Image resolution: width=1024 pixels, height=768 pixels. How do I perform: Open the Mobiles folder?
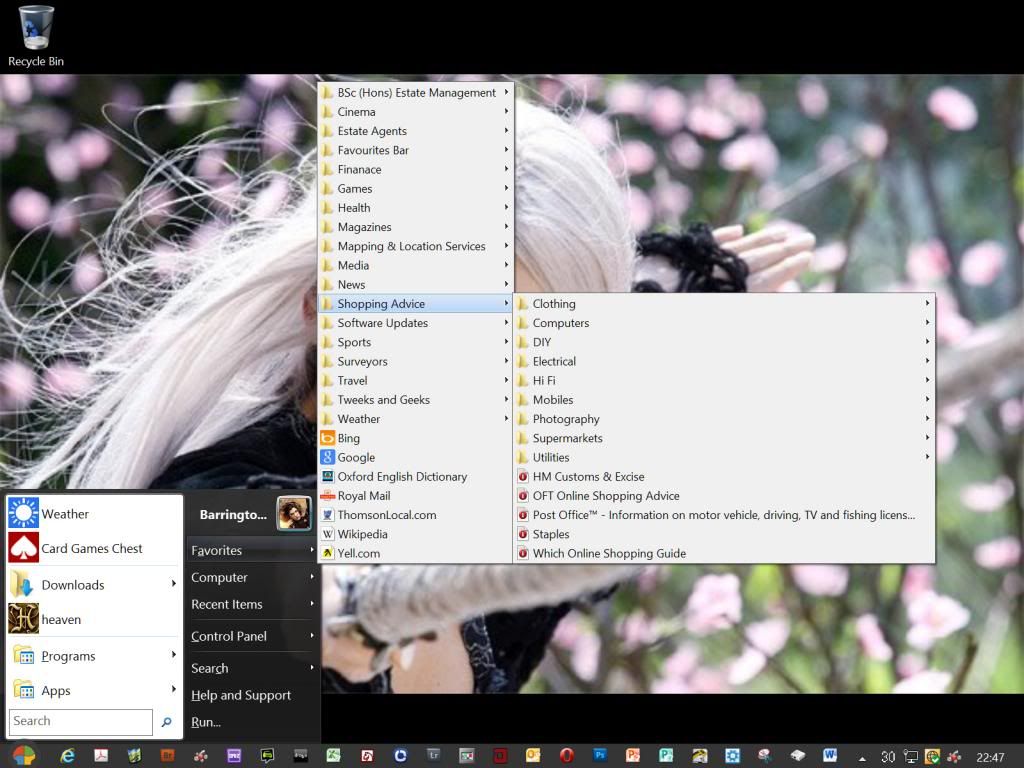click(x=724, y=400)
